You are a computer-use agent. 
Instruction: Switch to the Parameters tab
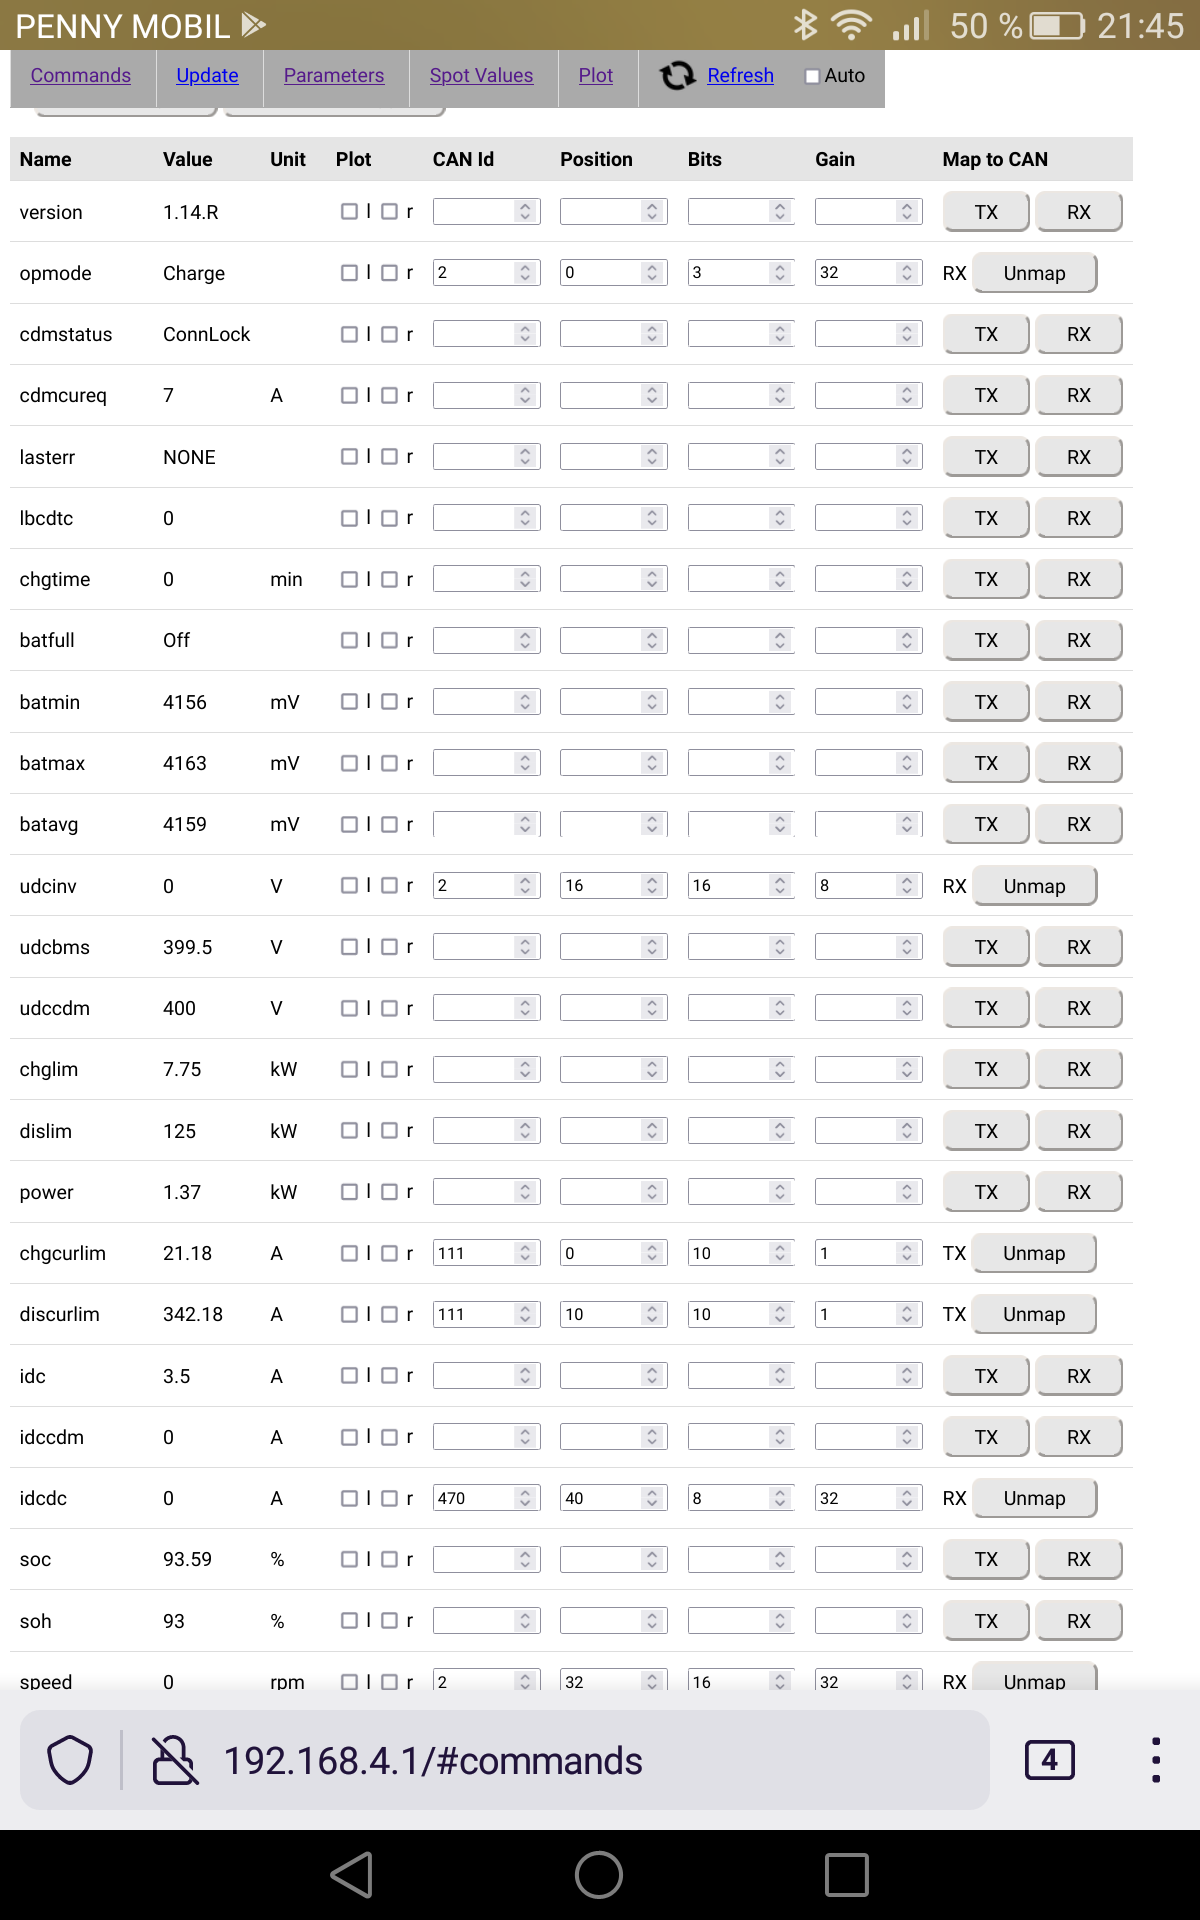[334, 76]
